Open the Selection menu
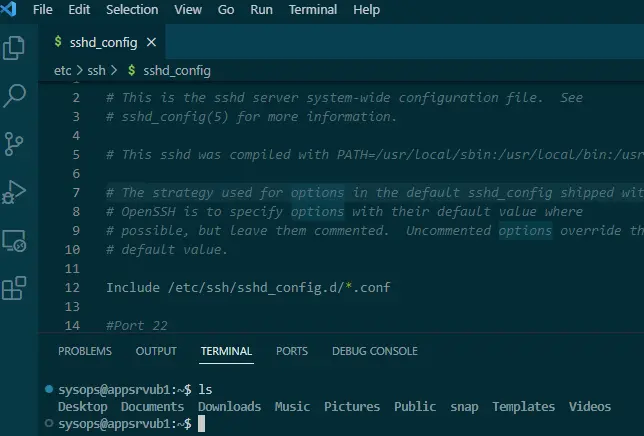Viewport: 644px width, 436px height. [132, 9]
